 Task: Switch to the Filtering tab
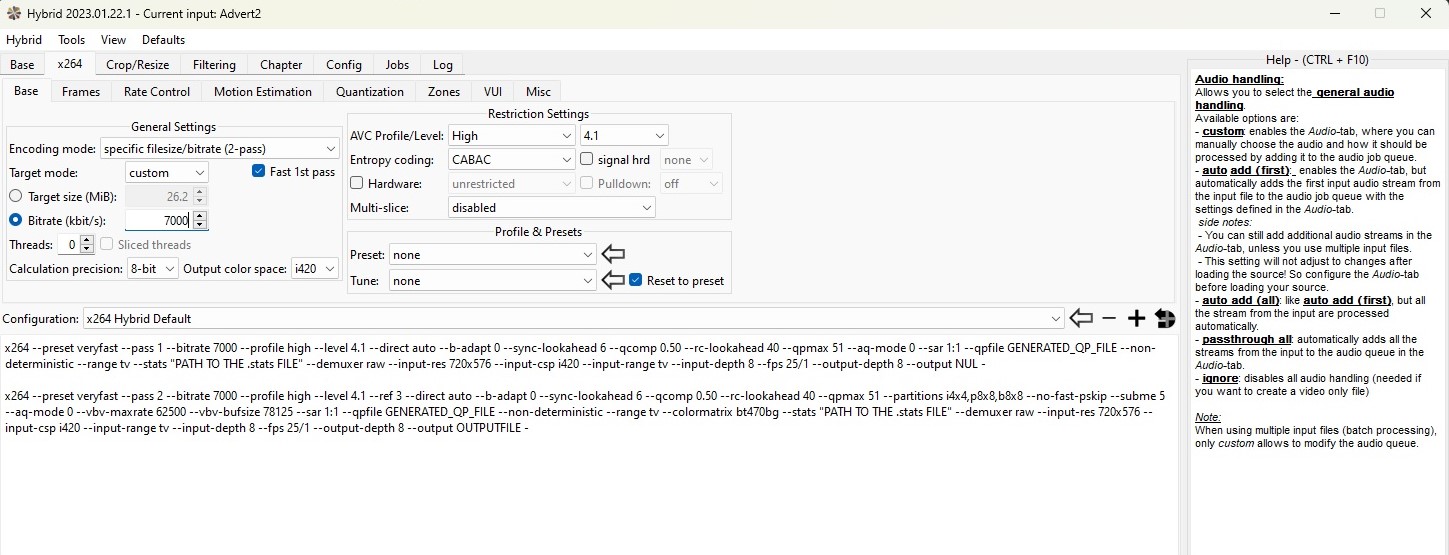coord(214,64)
